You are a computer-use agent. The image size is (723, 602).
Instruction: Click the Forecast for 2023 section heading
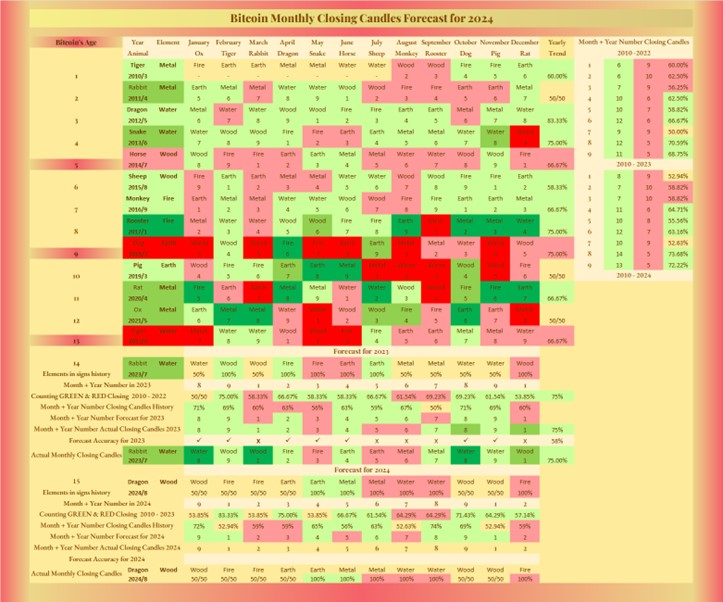coord(361,351)
